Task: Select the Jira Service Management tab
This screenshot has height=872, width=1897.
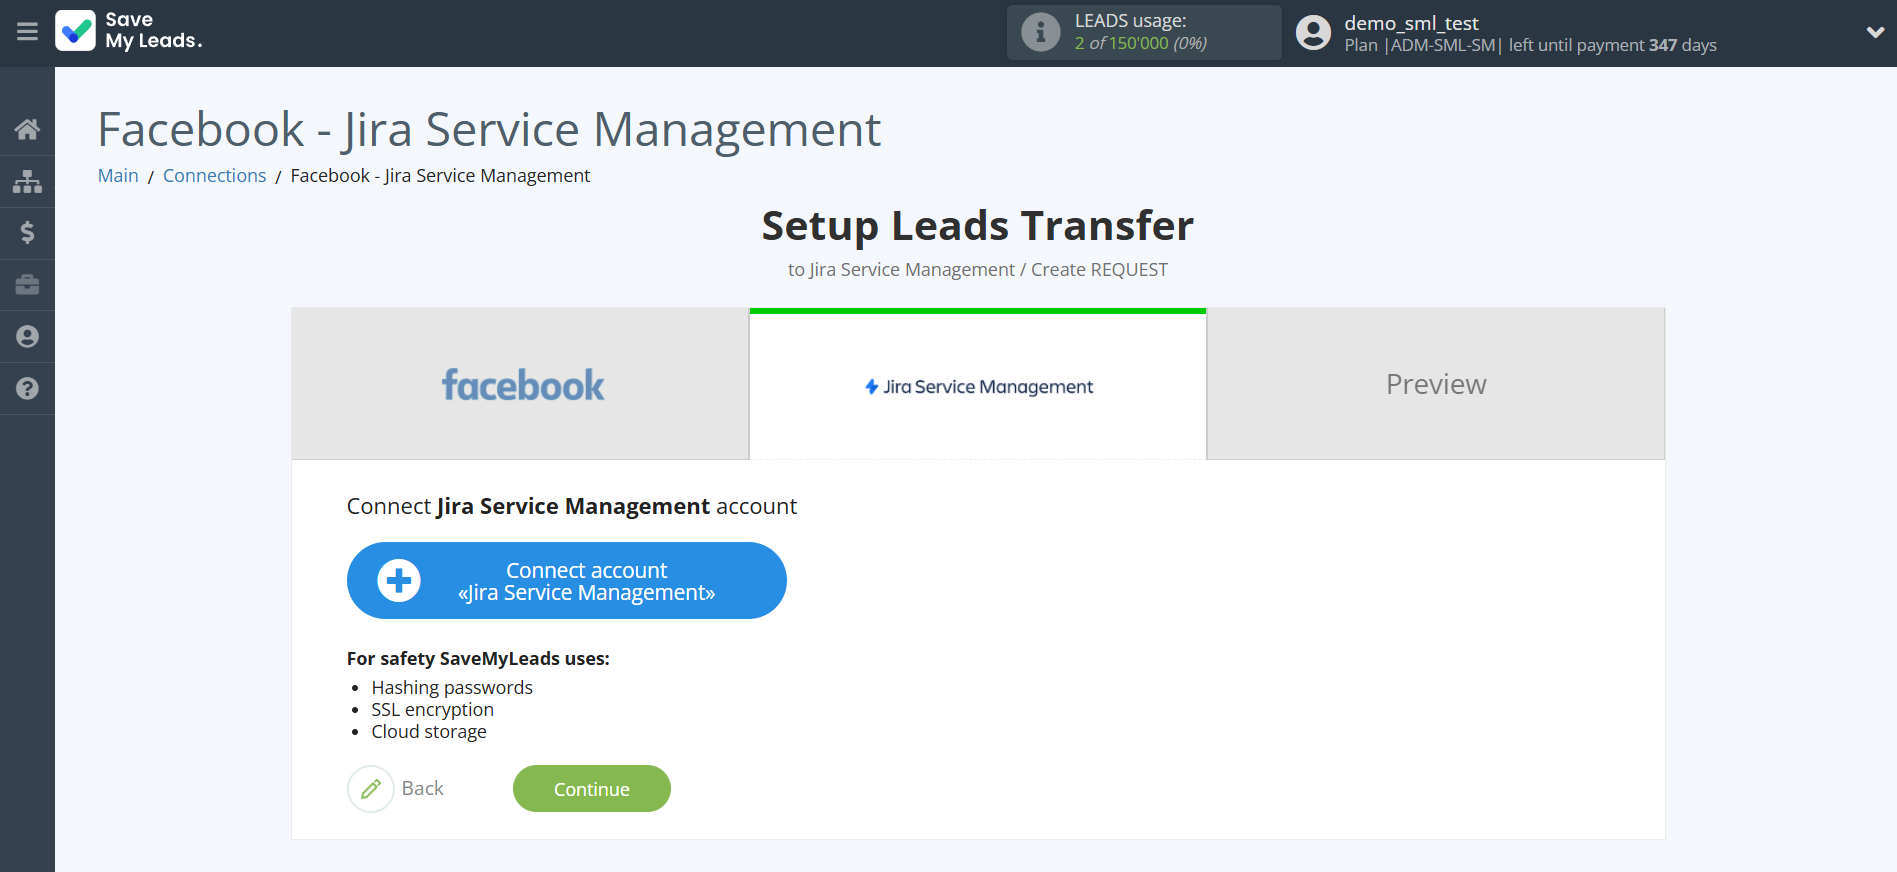Action: 978,386
